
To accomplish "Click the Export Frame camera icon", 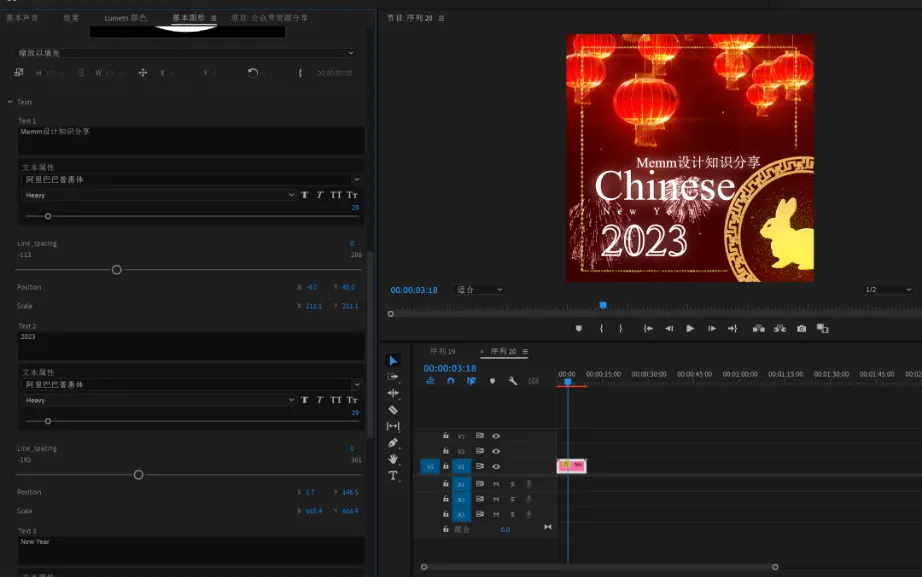I will [x=800, y=328].
